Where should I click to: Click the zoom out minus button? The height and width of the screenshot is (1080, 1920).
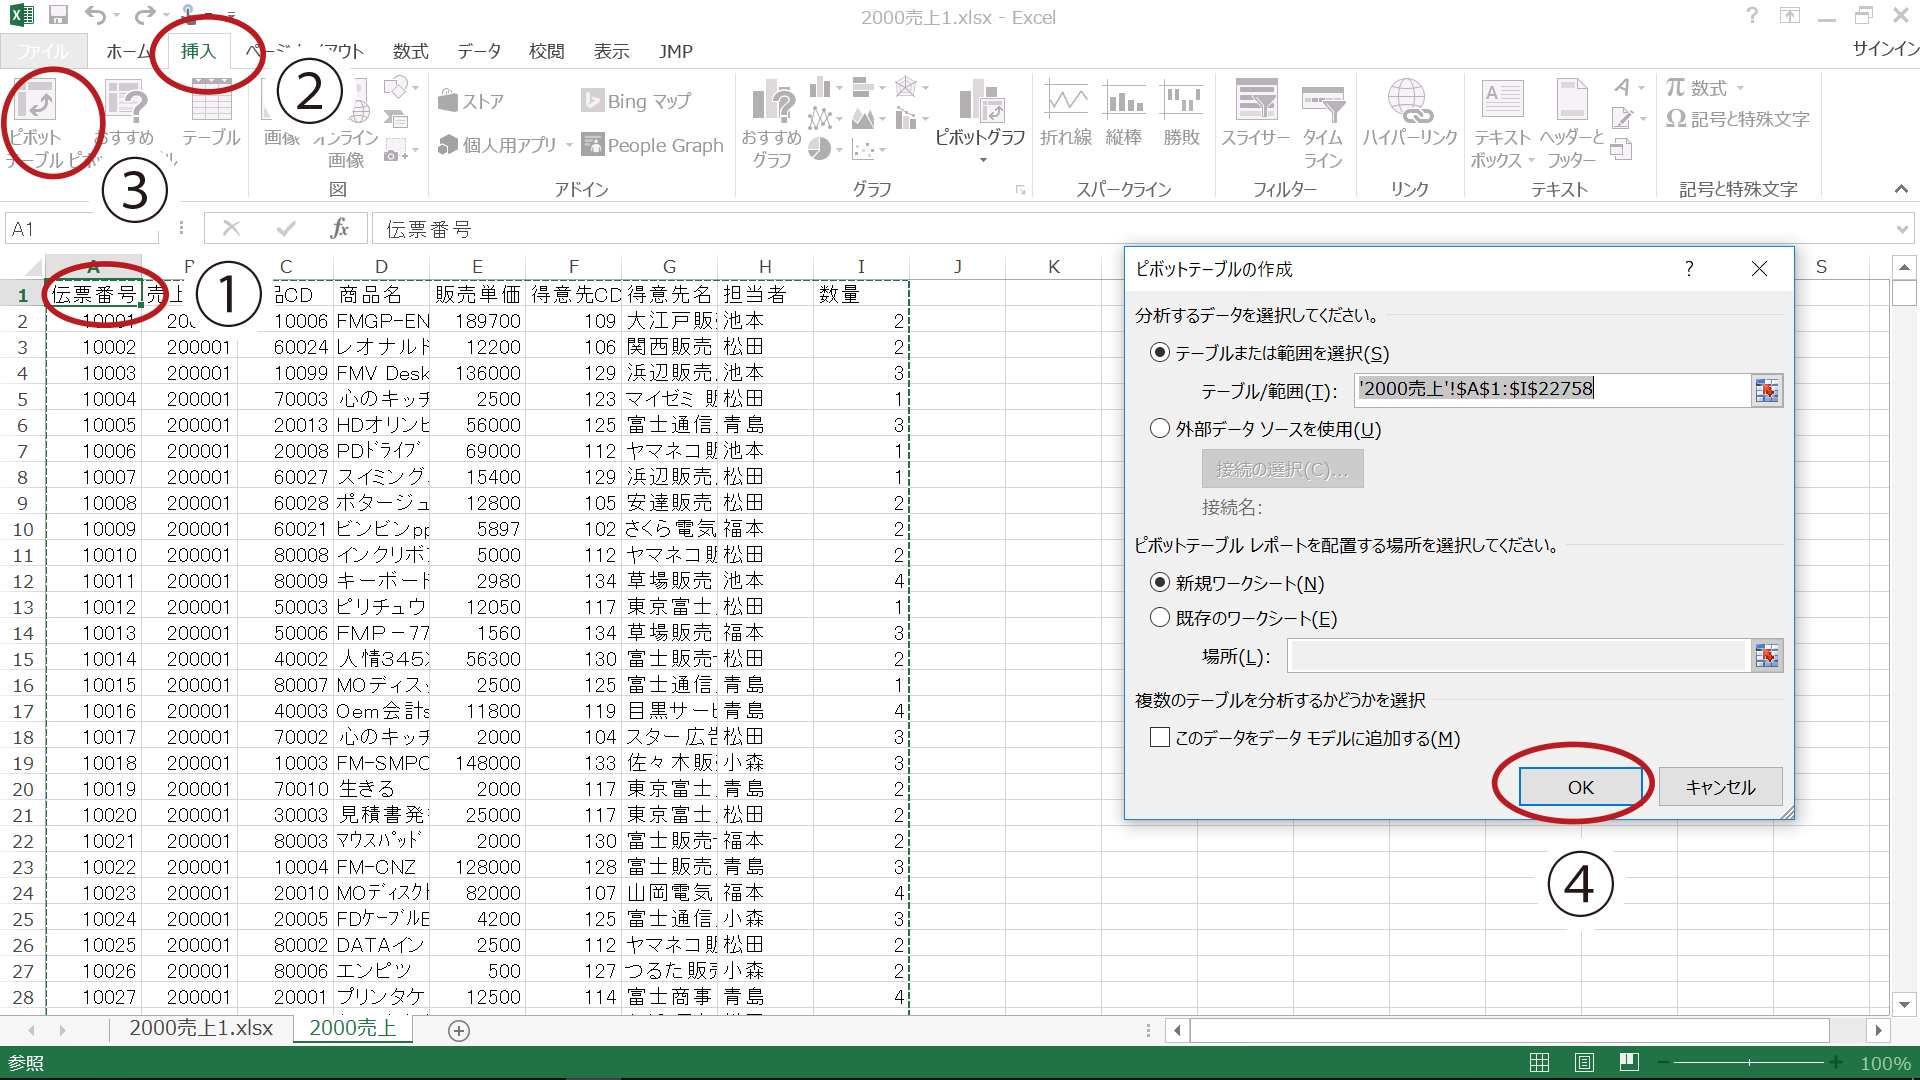(1663, 1062)
